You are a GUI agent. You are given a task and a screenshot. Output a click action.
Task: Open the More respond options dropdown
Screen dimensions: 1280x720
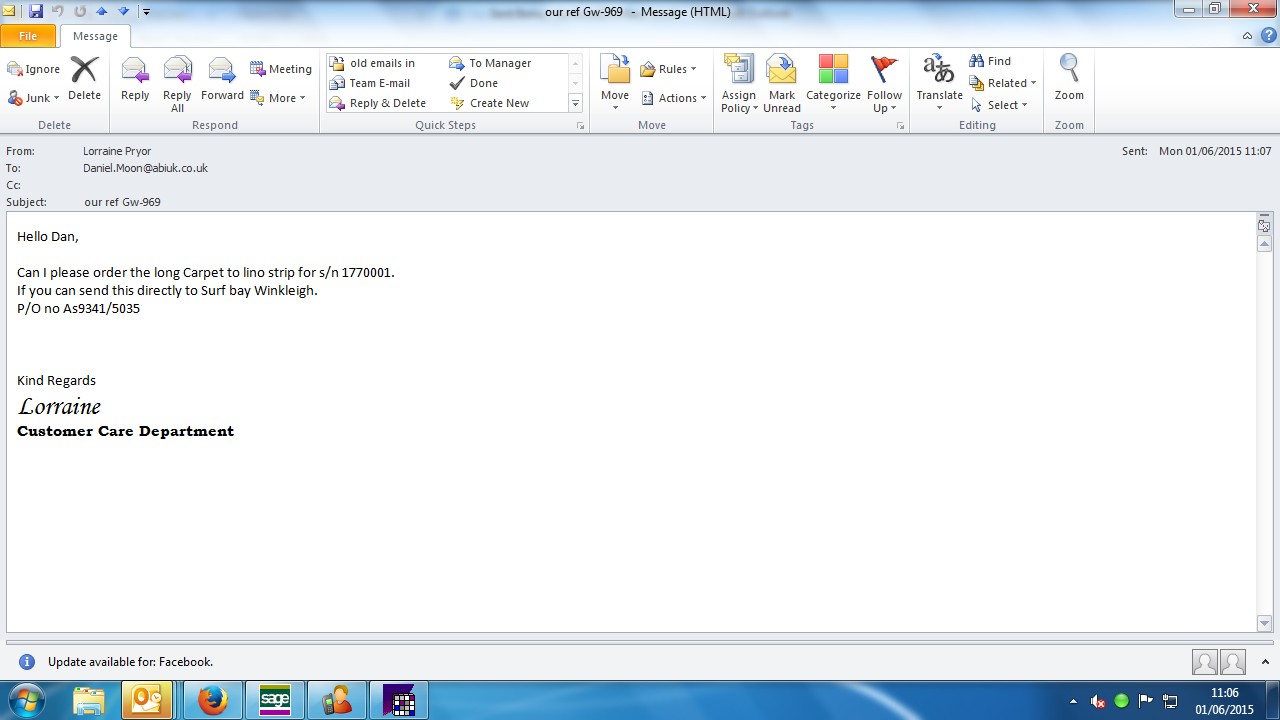[278, 98]
